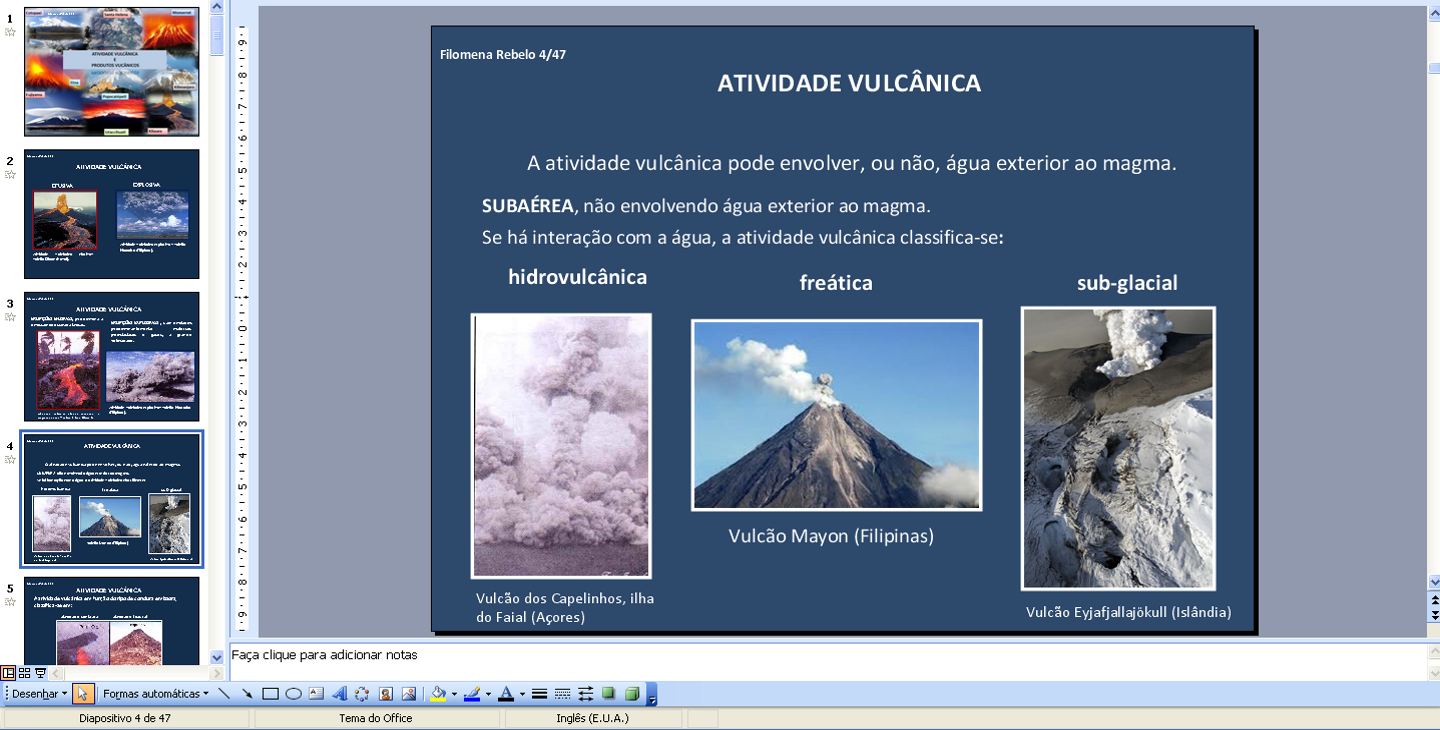This screenshot has height=730, width=1440.
Task: Expand the Fill Color dropdown arrow
Action: [454, 694]
